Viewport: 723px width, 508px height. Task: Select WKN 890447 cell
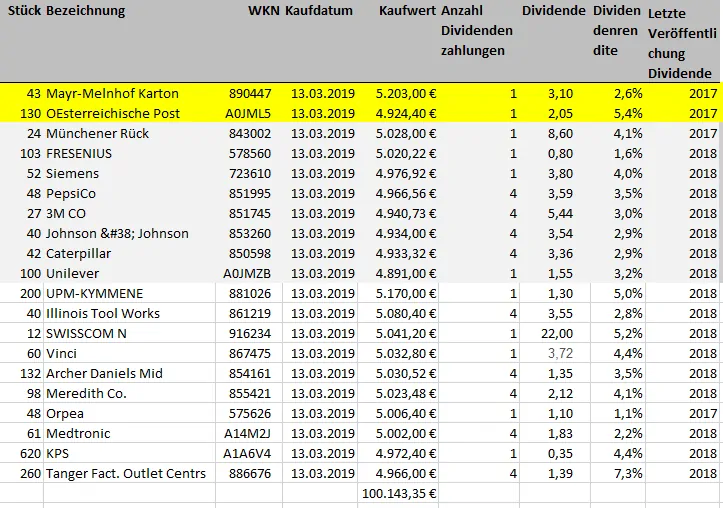click(249, 94)
